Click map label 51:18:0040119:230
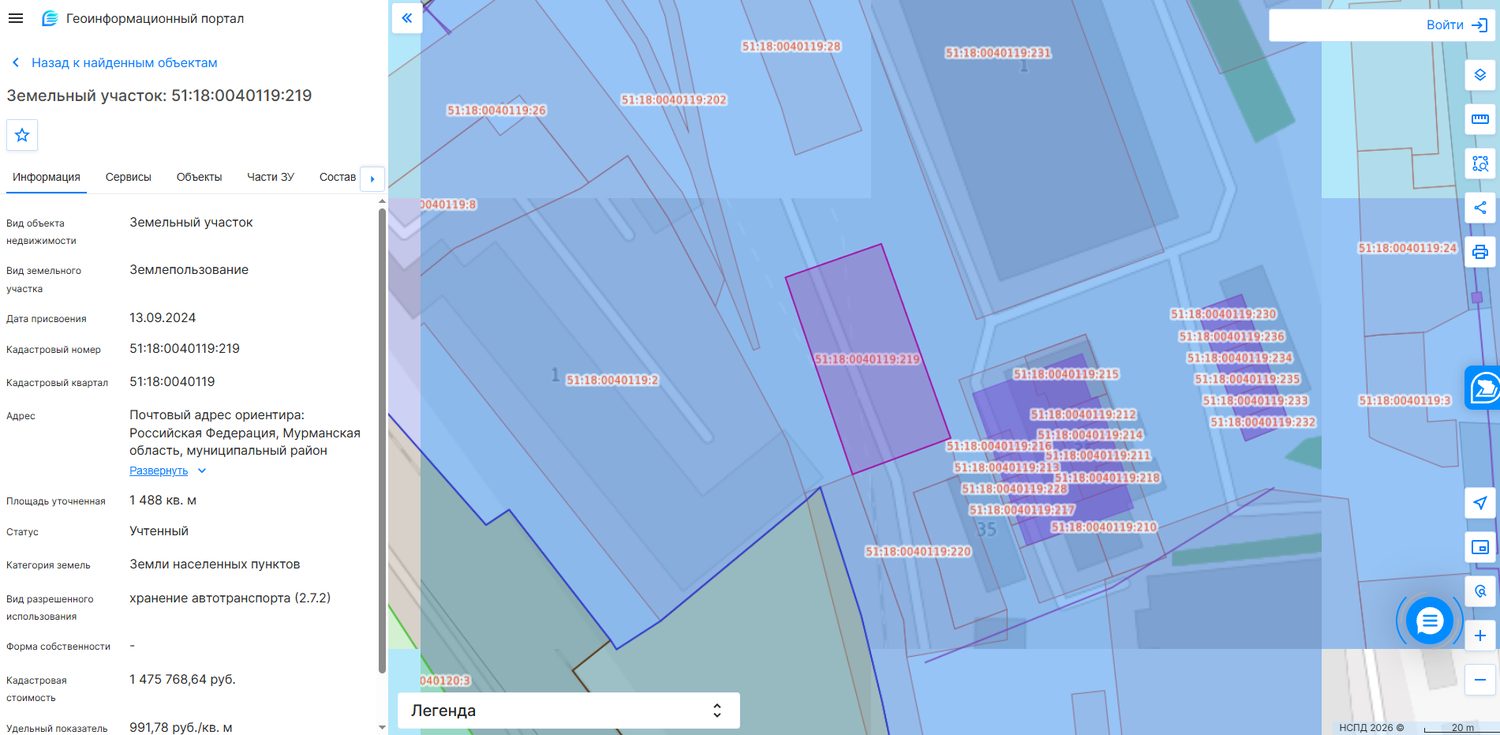This screenshot has width=1500, height=735. [x=1223, y=314]
